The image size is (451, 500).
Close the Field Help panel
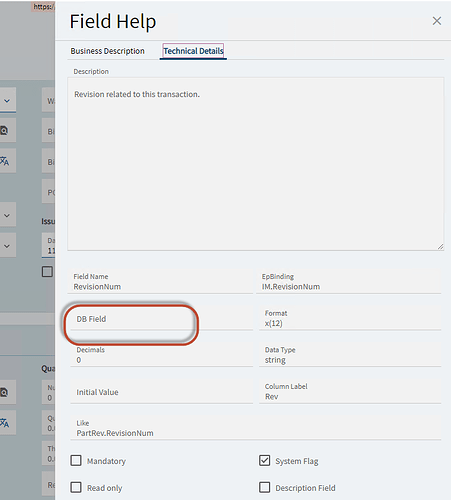pyautogui.click(x=437, y=21)
